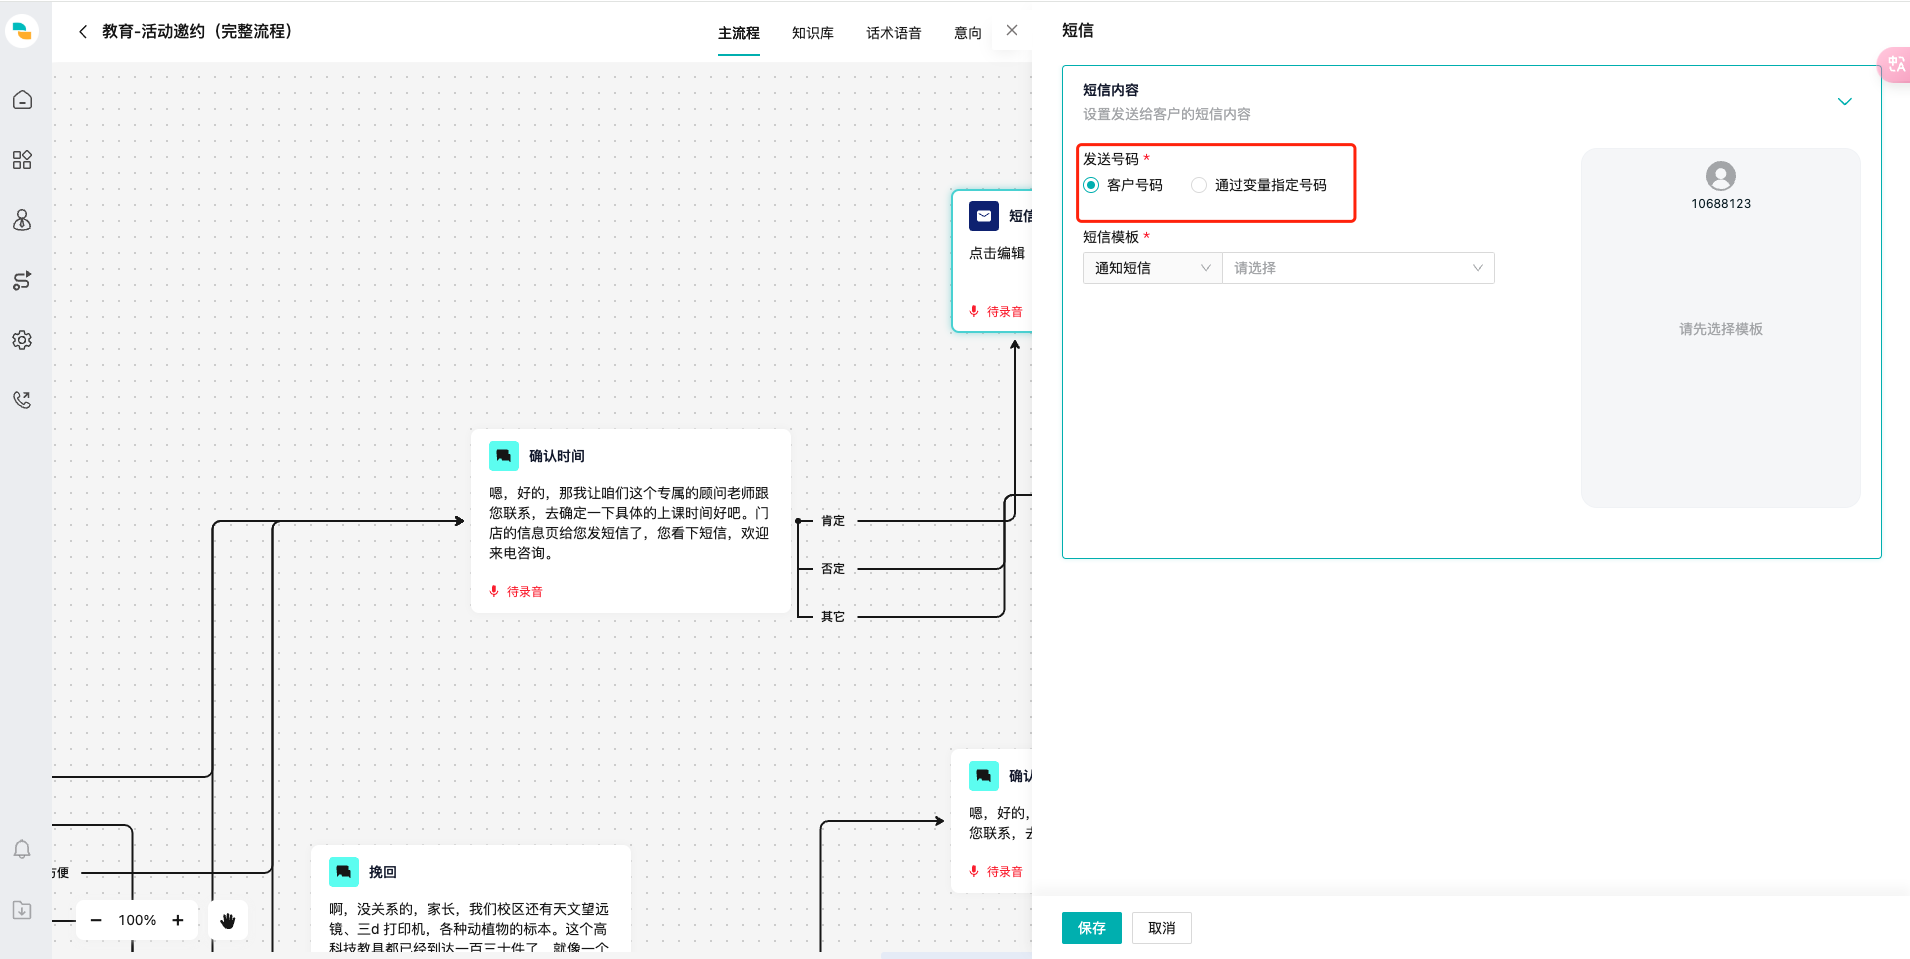Click the 取消 button
The image size is (1910, 959).
tap(1162, 928)
